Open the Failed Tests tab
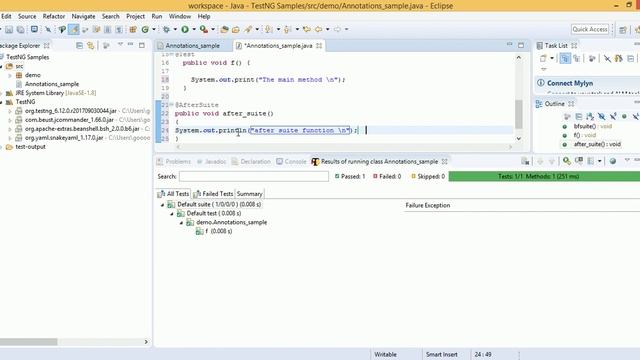 (x=213, y=194)
